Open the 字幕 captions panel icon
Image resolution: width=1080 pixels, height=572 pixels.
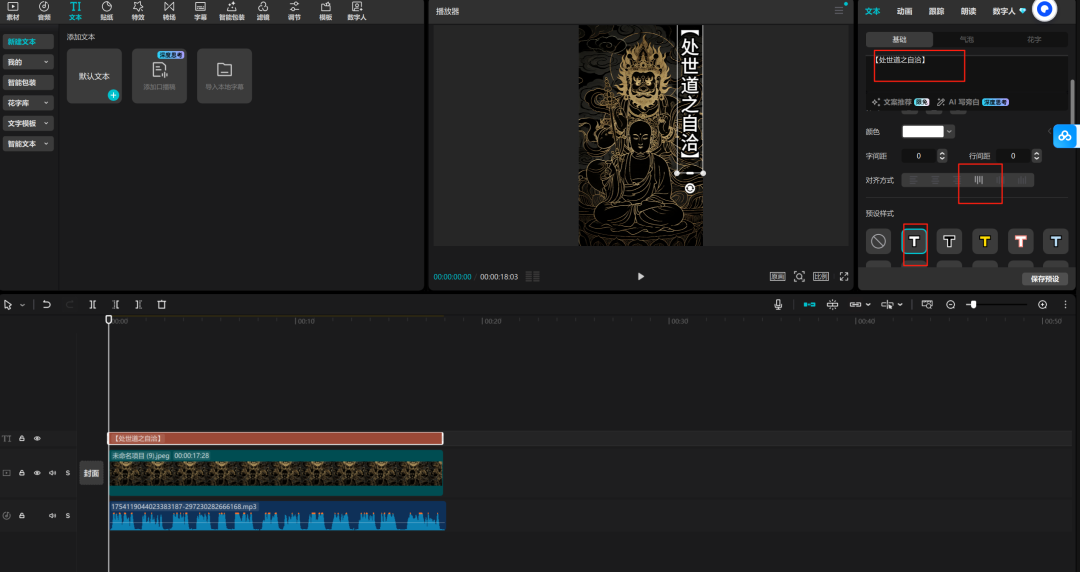tap(200, 10)
